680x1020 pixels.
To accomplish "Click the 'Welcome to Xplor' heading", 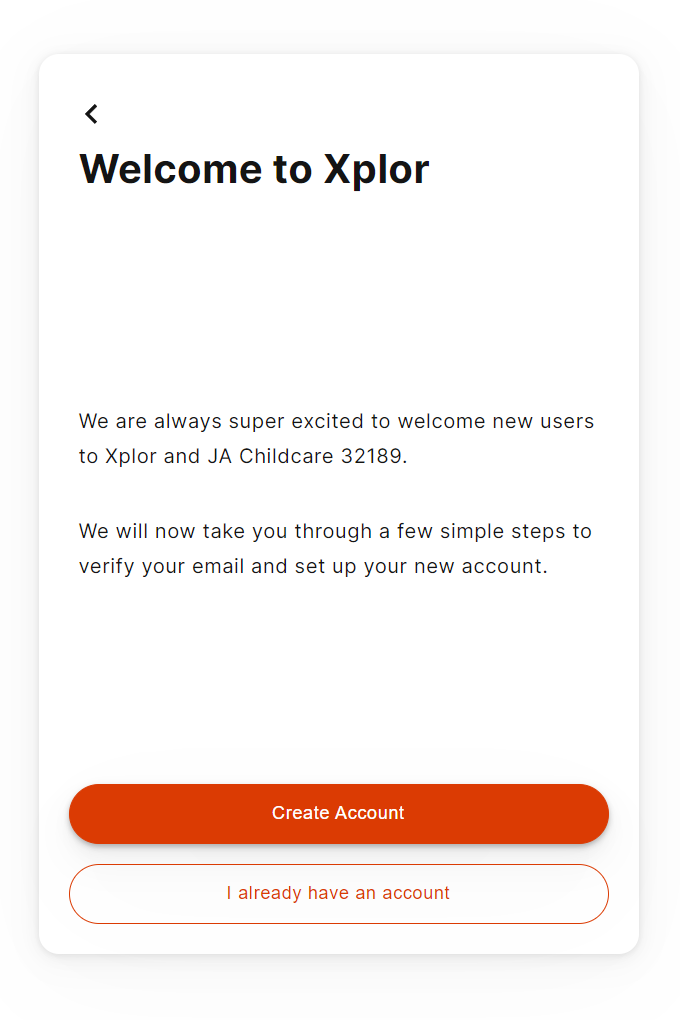I will pyautogui.click(x=253, y=168).
